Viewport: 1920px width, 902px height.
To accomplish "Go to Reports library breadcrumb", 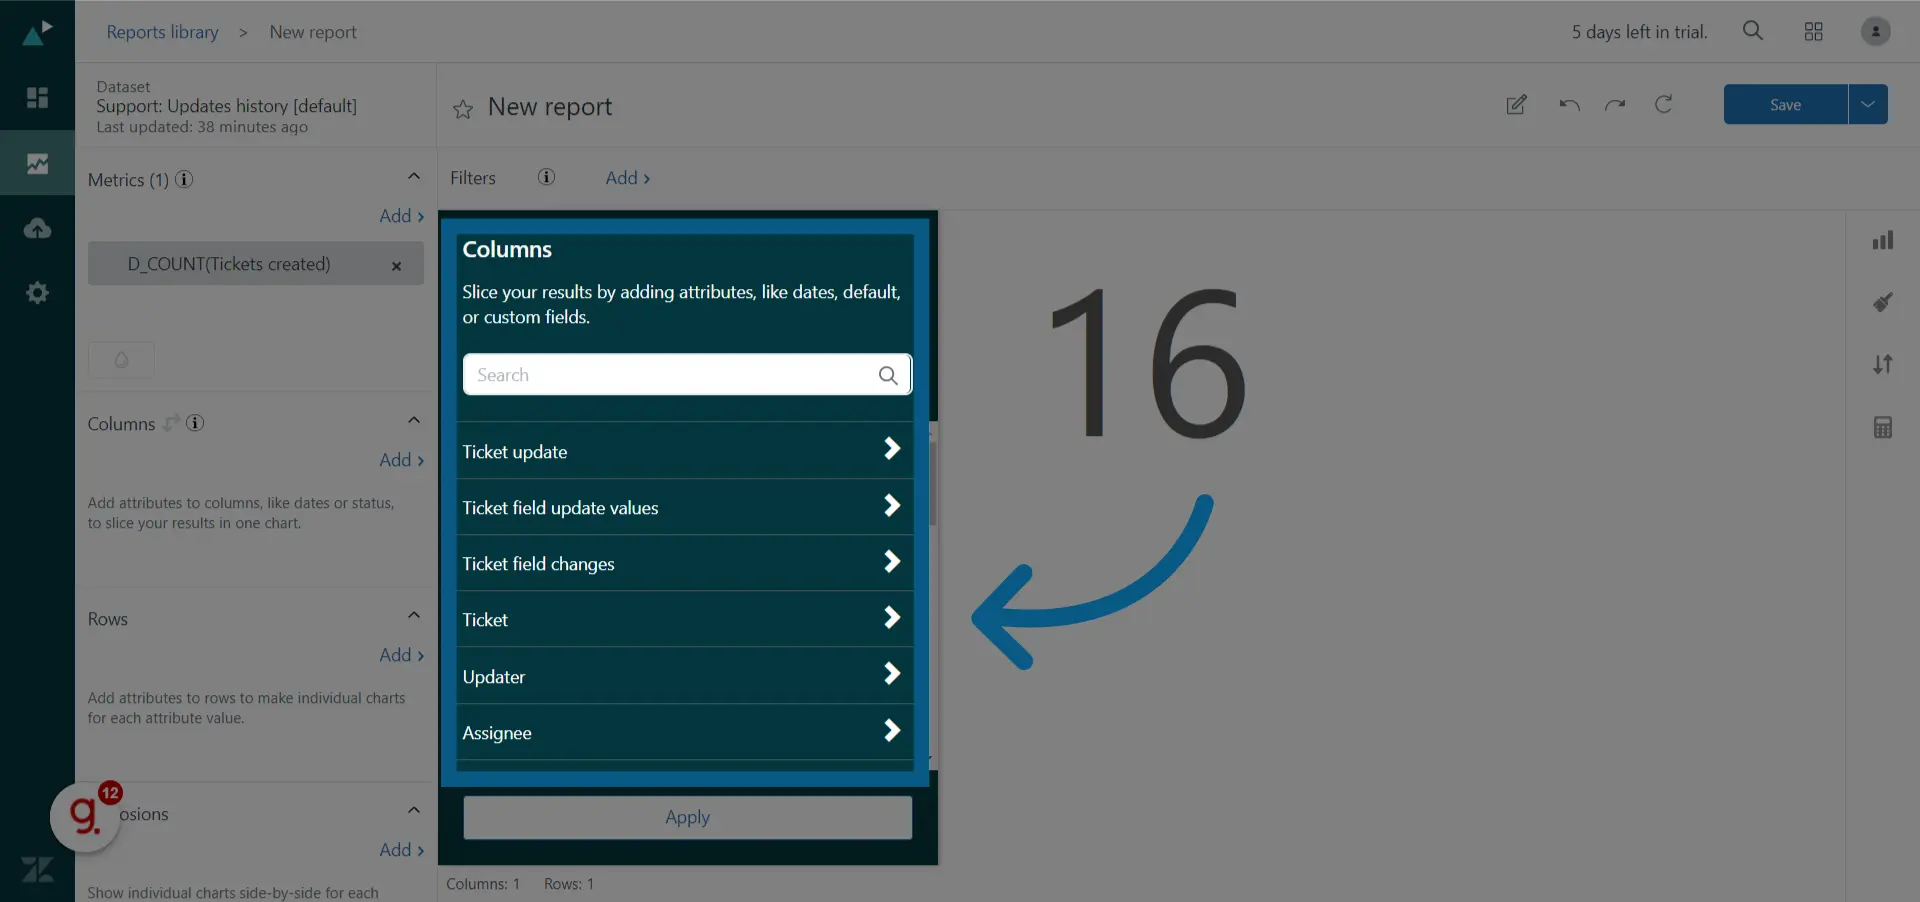I will (162, 32).
